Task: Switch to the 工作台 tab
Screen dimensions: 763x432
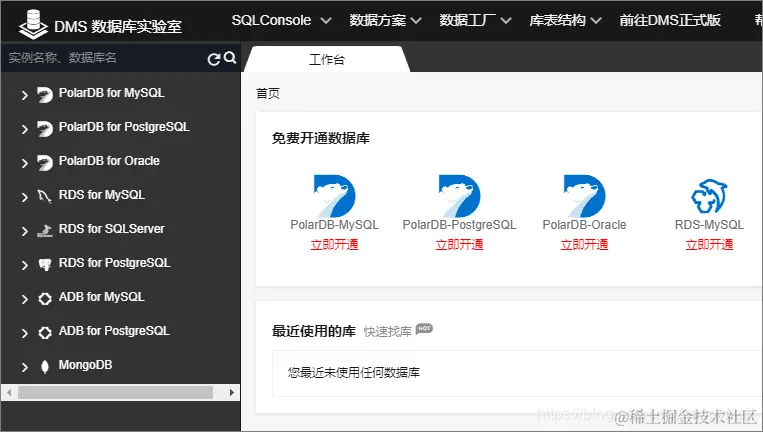Action: 327,59
